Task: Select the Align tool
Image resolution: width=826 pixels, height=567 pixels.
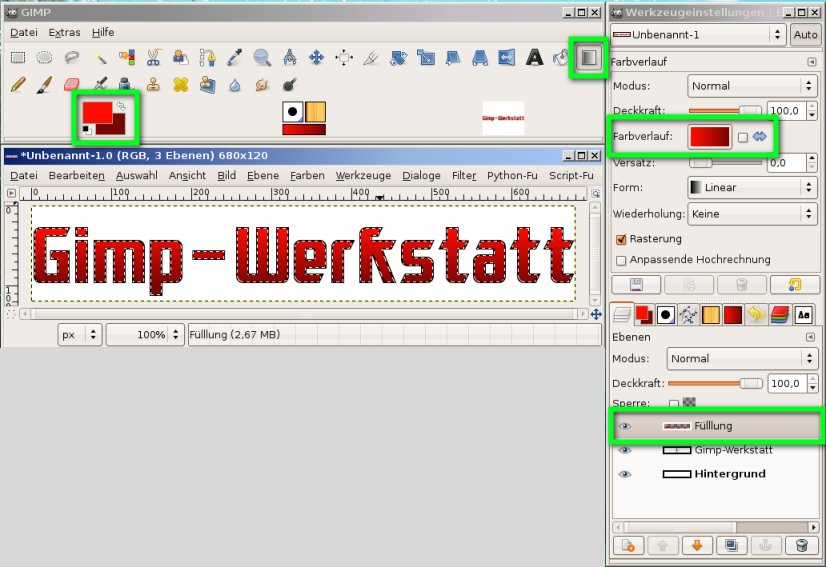Action: click(x=344, y=57)
